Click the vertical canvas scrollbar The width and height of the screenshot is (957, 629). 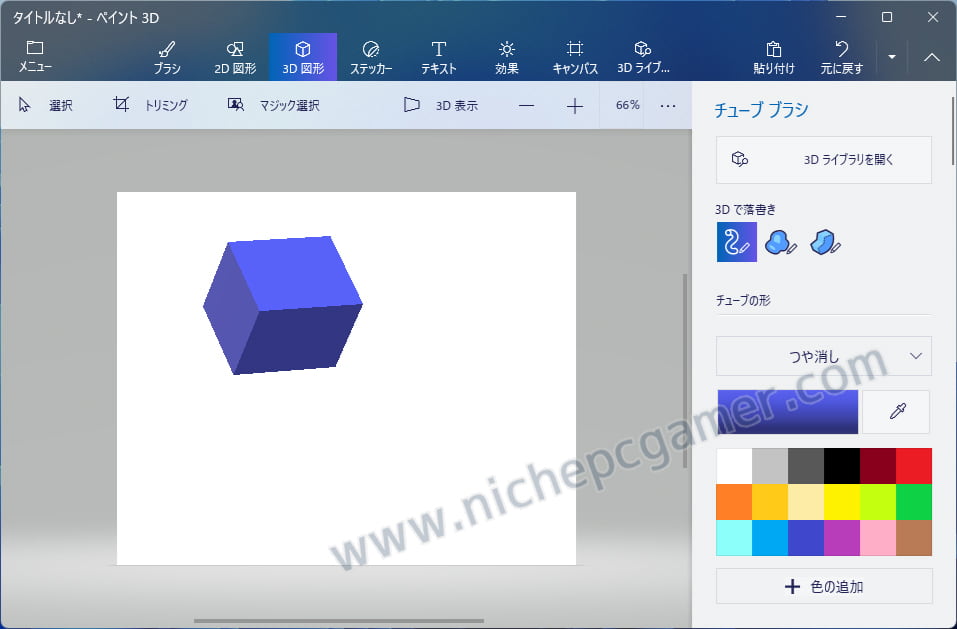pos(685,371)
